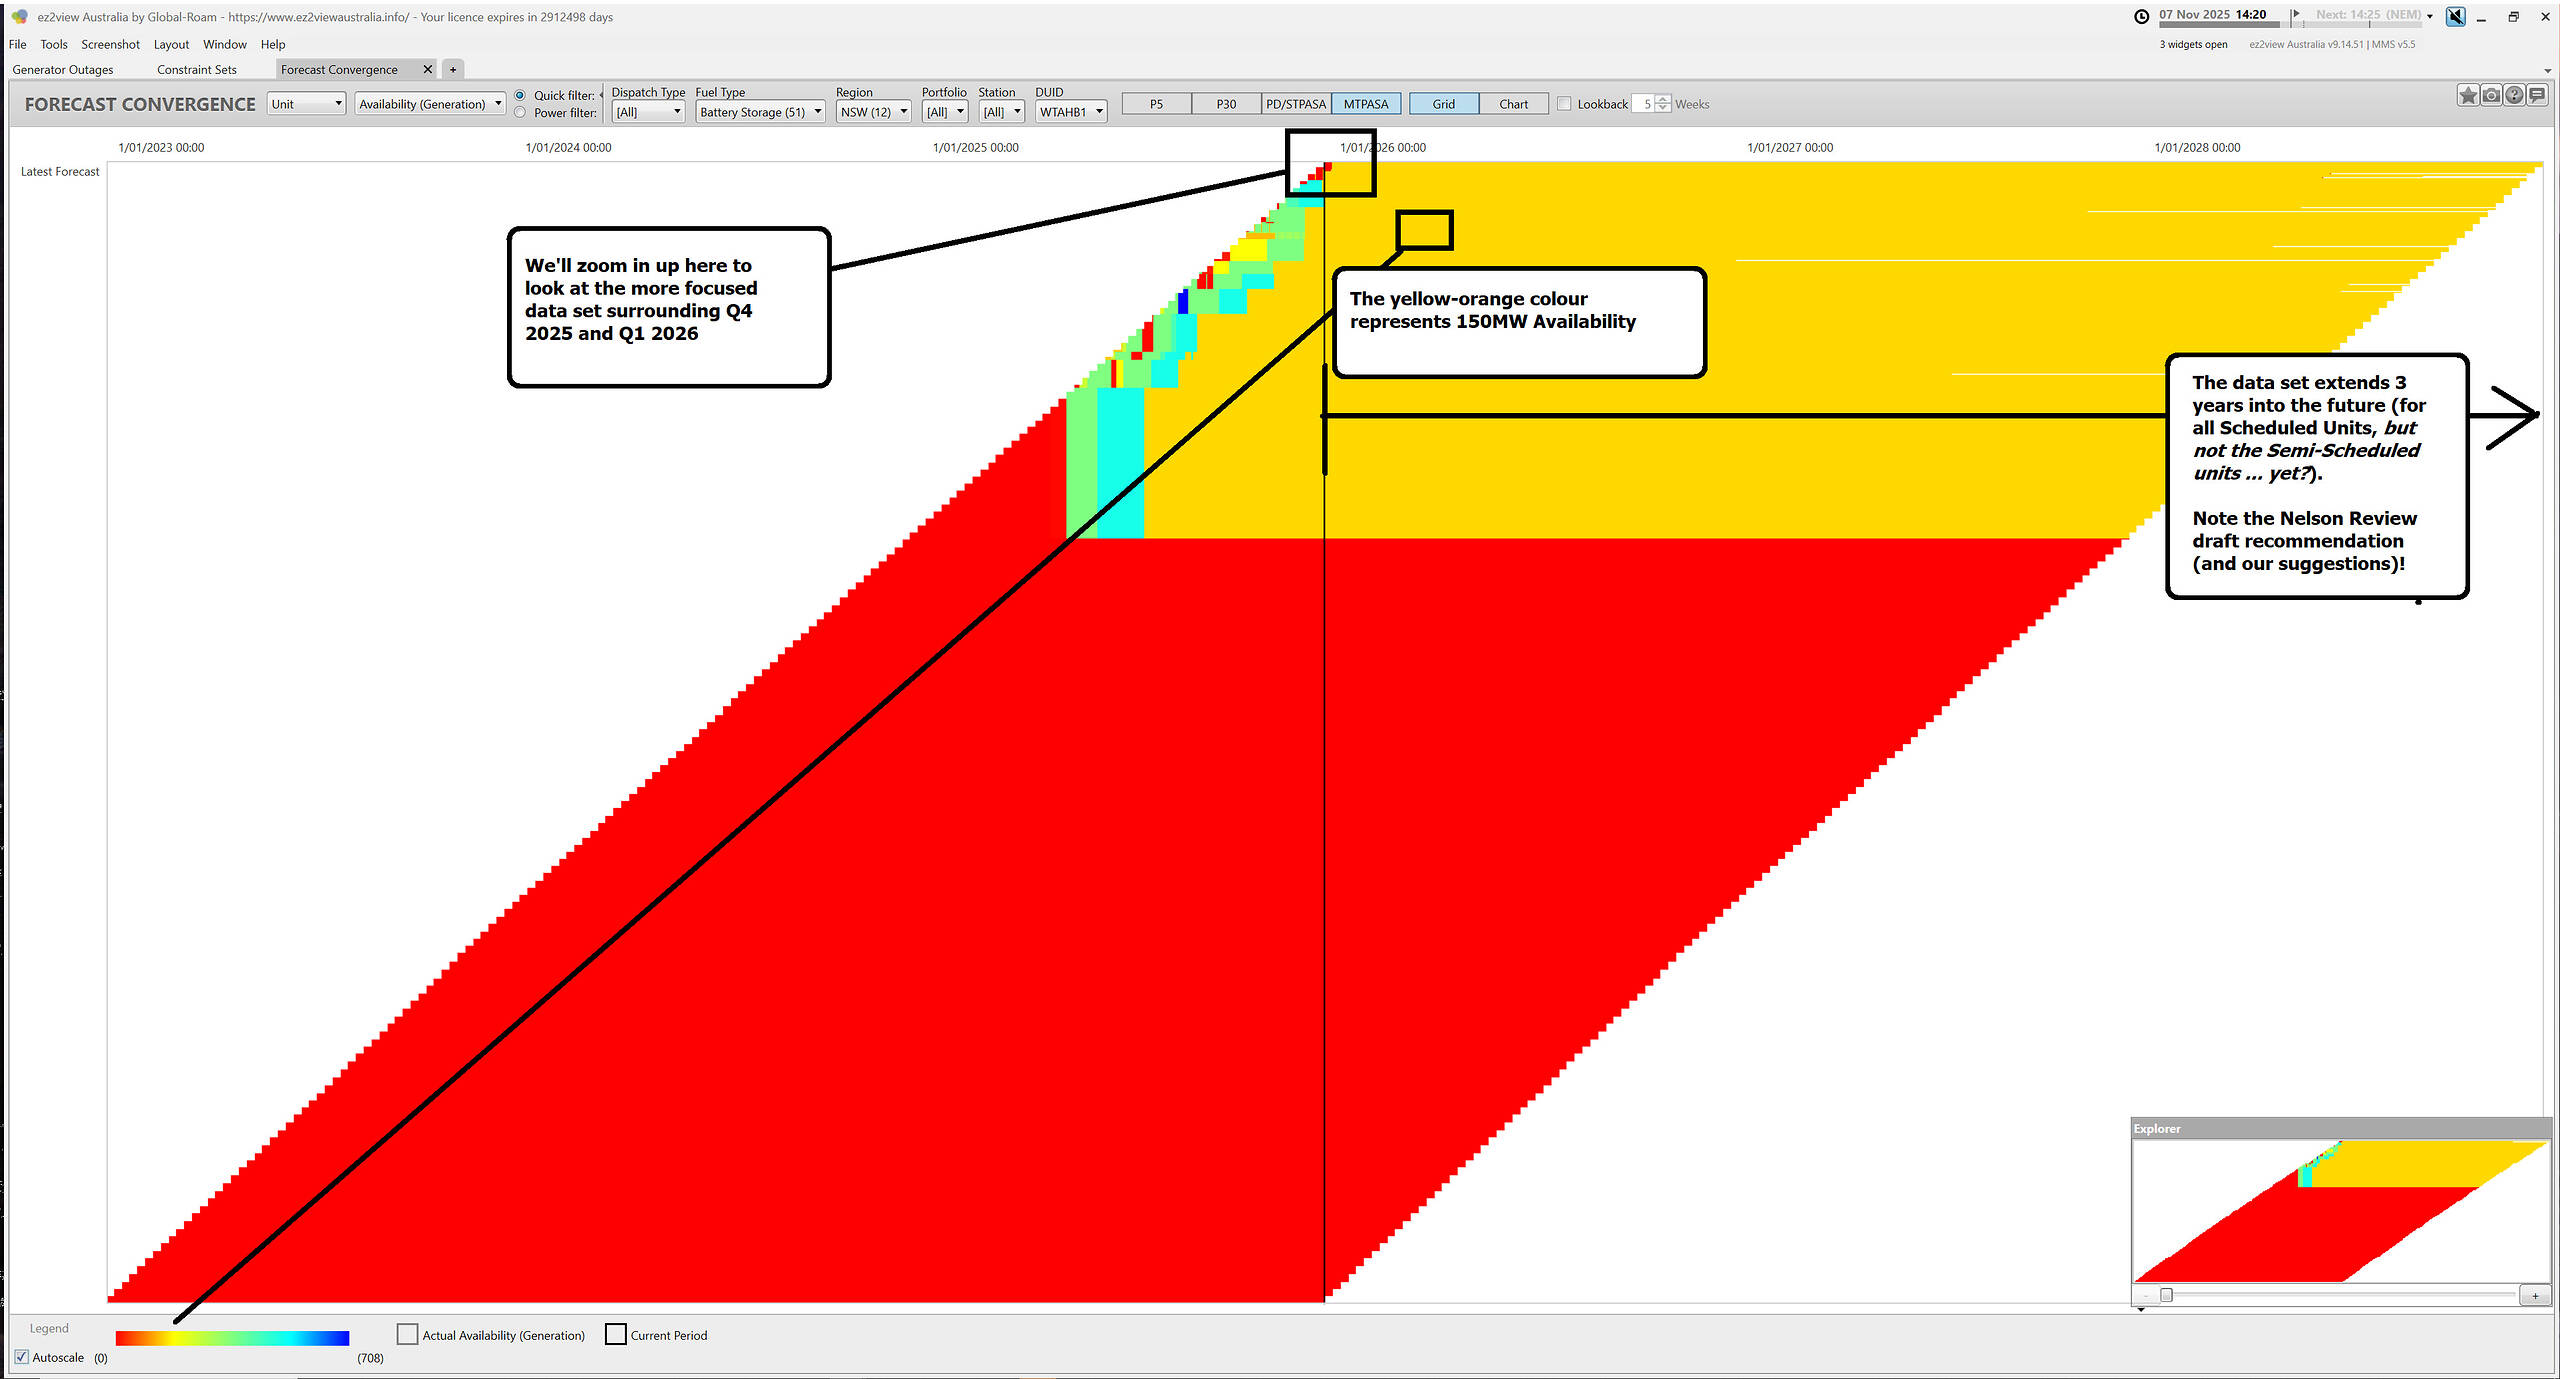Switch to the Generator Outages tab

(x=63, y=69)
